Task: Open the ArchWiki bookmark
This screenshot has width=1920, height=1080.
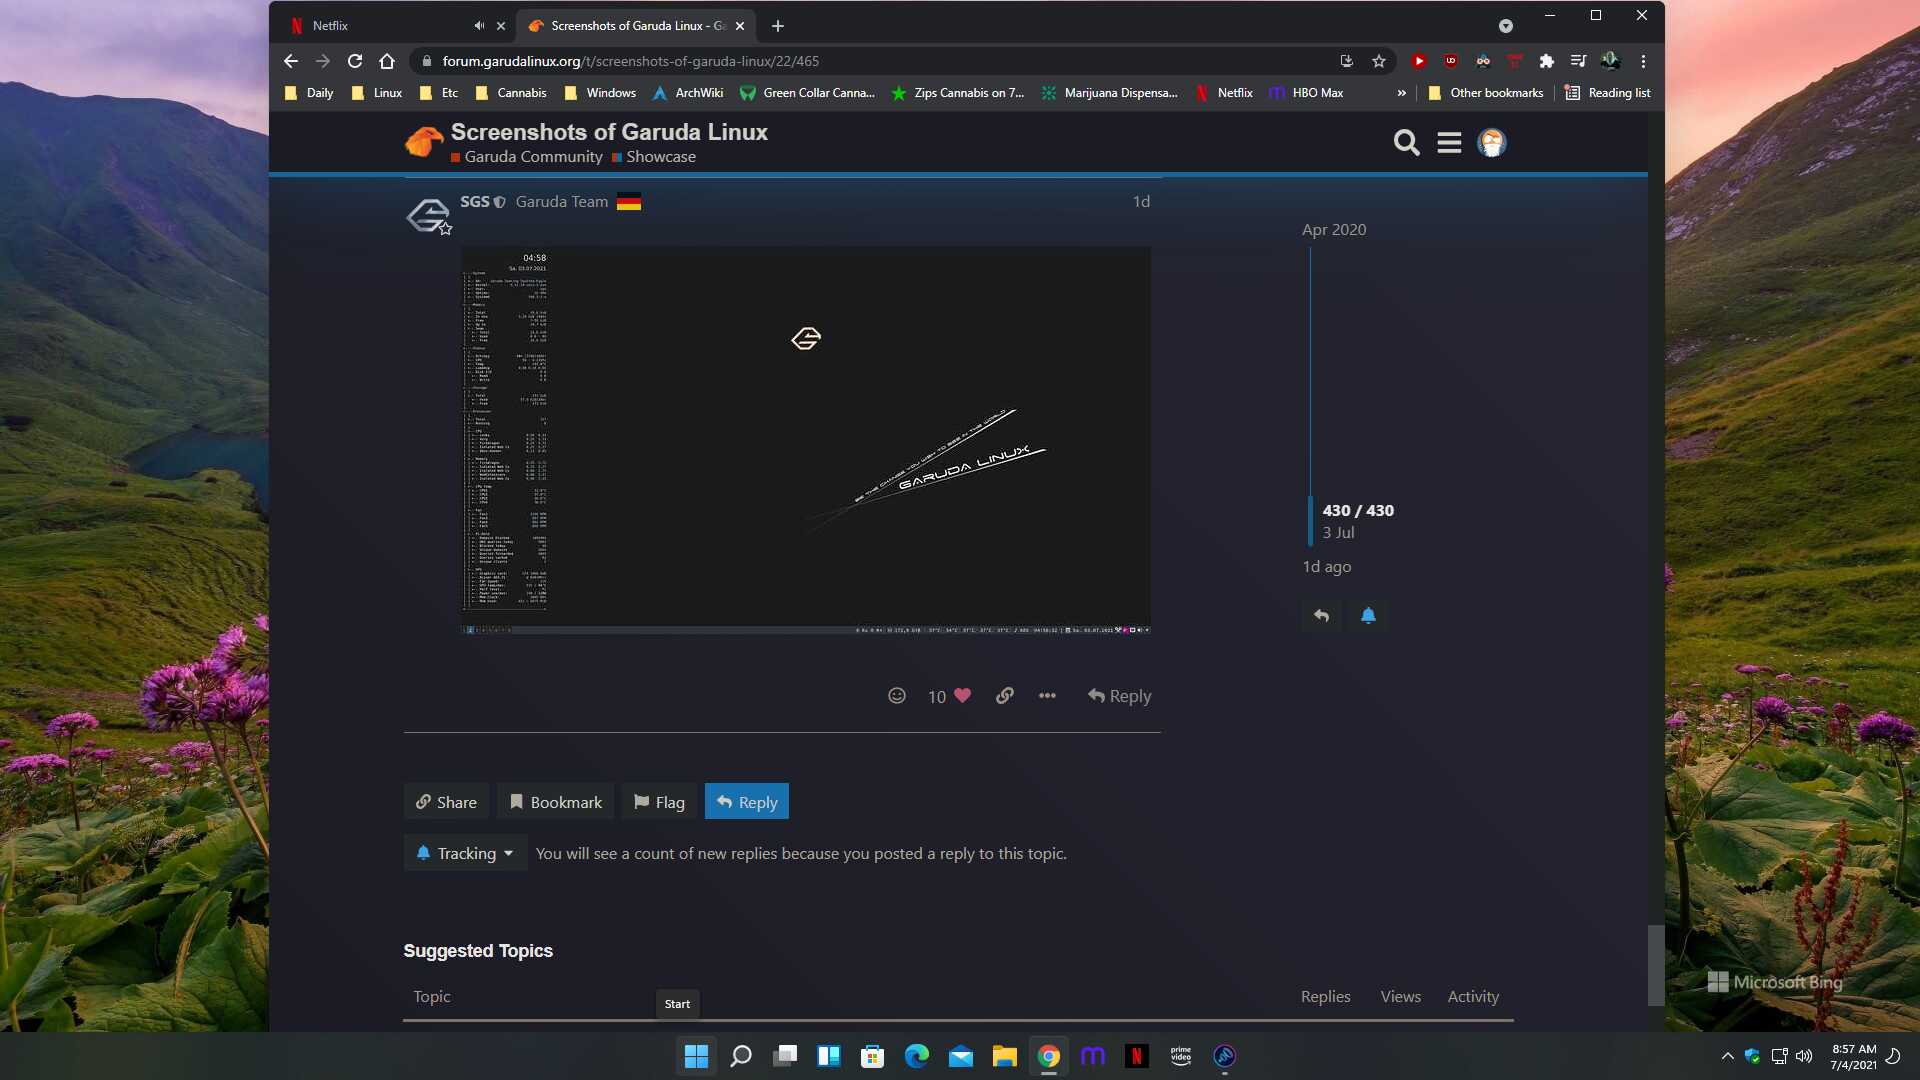Action: pyautogui.click(x=688, y=93)
